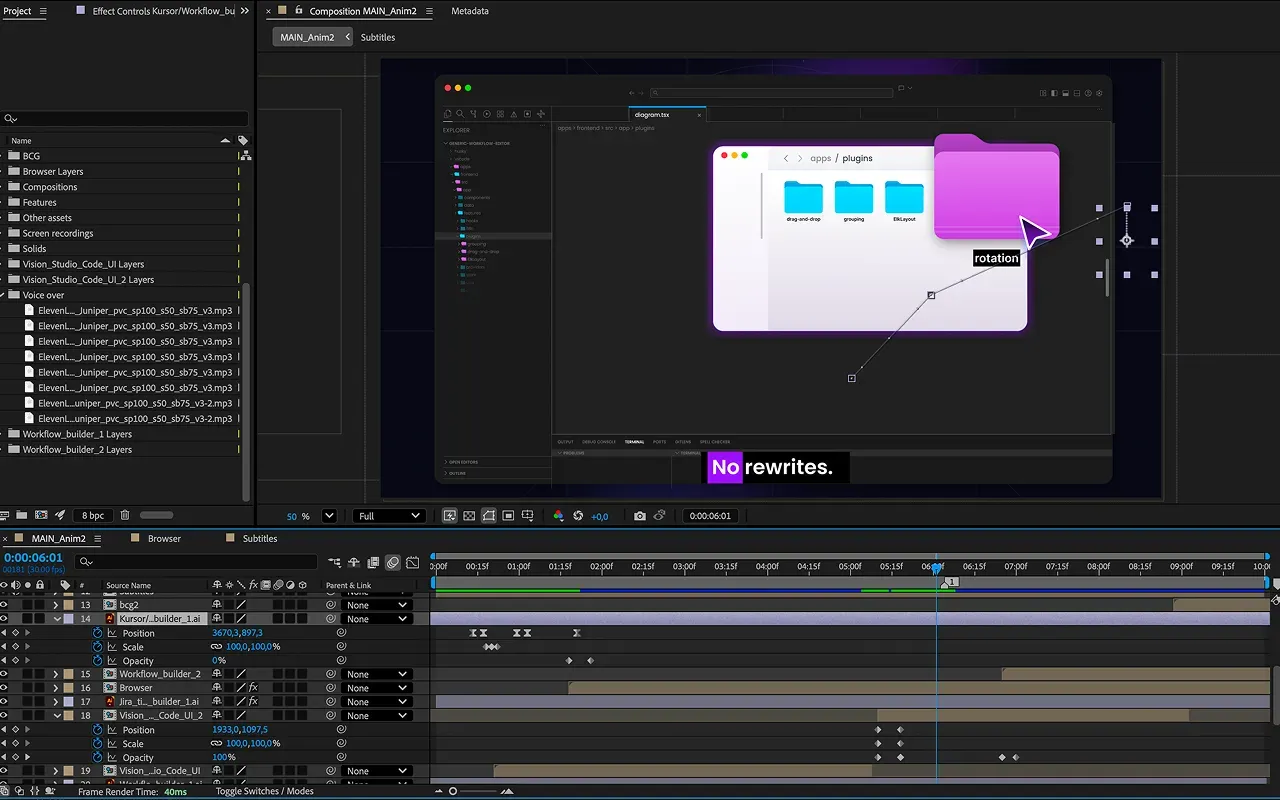The height and width of the screenshot is (800, 1280).
Task: Expand the Workflow_builder_2 layer
Action: pyautogui.click(x=56, y=674)
